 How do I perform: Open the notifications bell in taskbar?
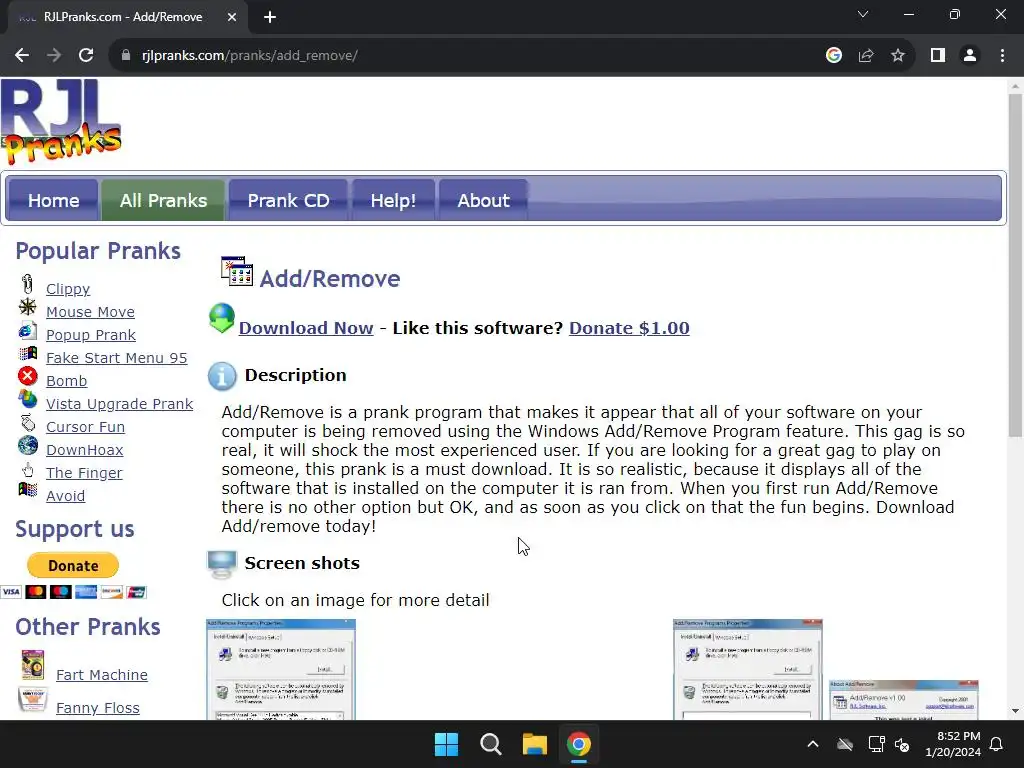(997, 744)
